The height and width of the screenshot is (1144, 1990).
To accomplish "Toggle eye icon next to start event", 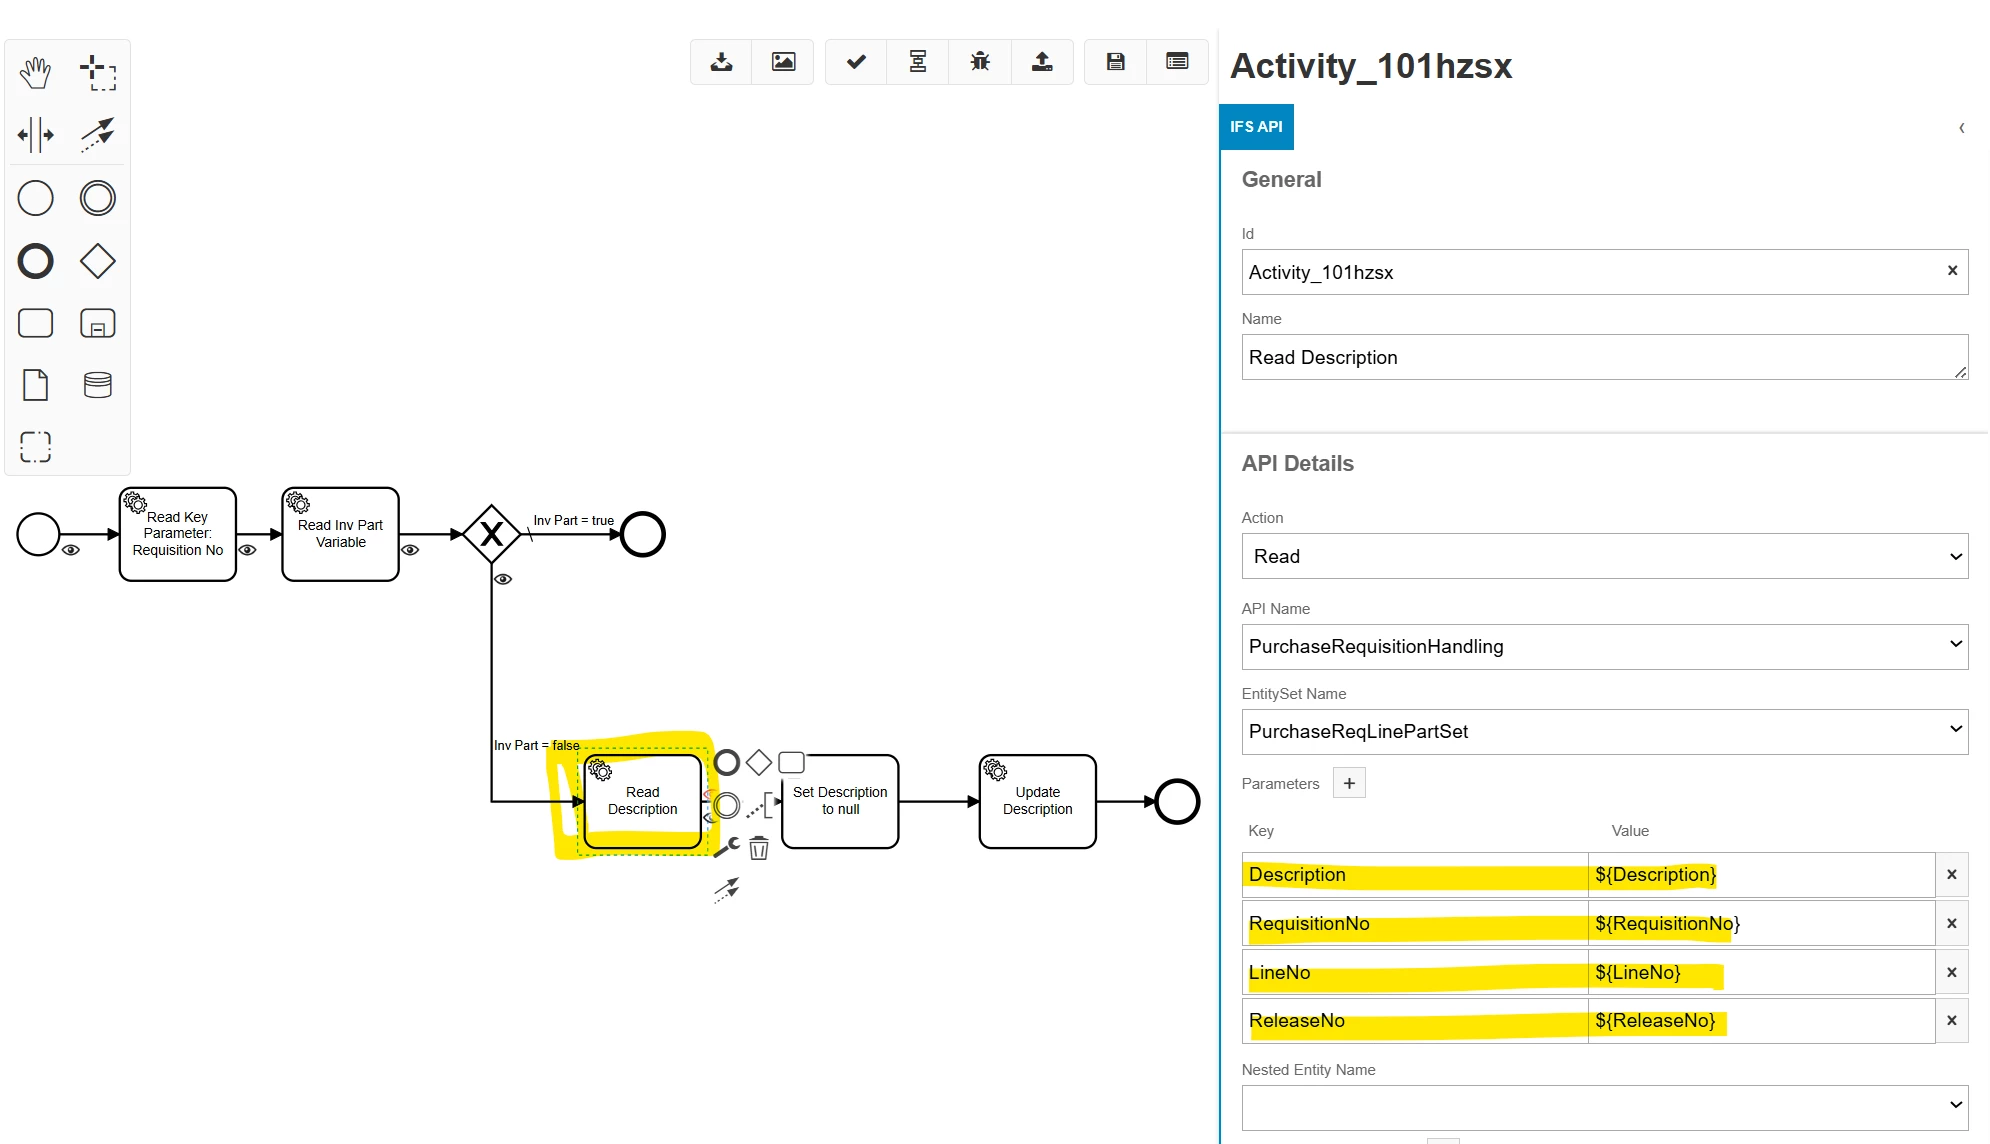I will pyautogui.click(x=71, y=550).
